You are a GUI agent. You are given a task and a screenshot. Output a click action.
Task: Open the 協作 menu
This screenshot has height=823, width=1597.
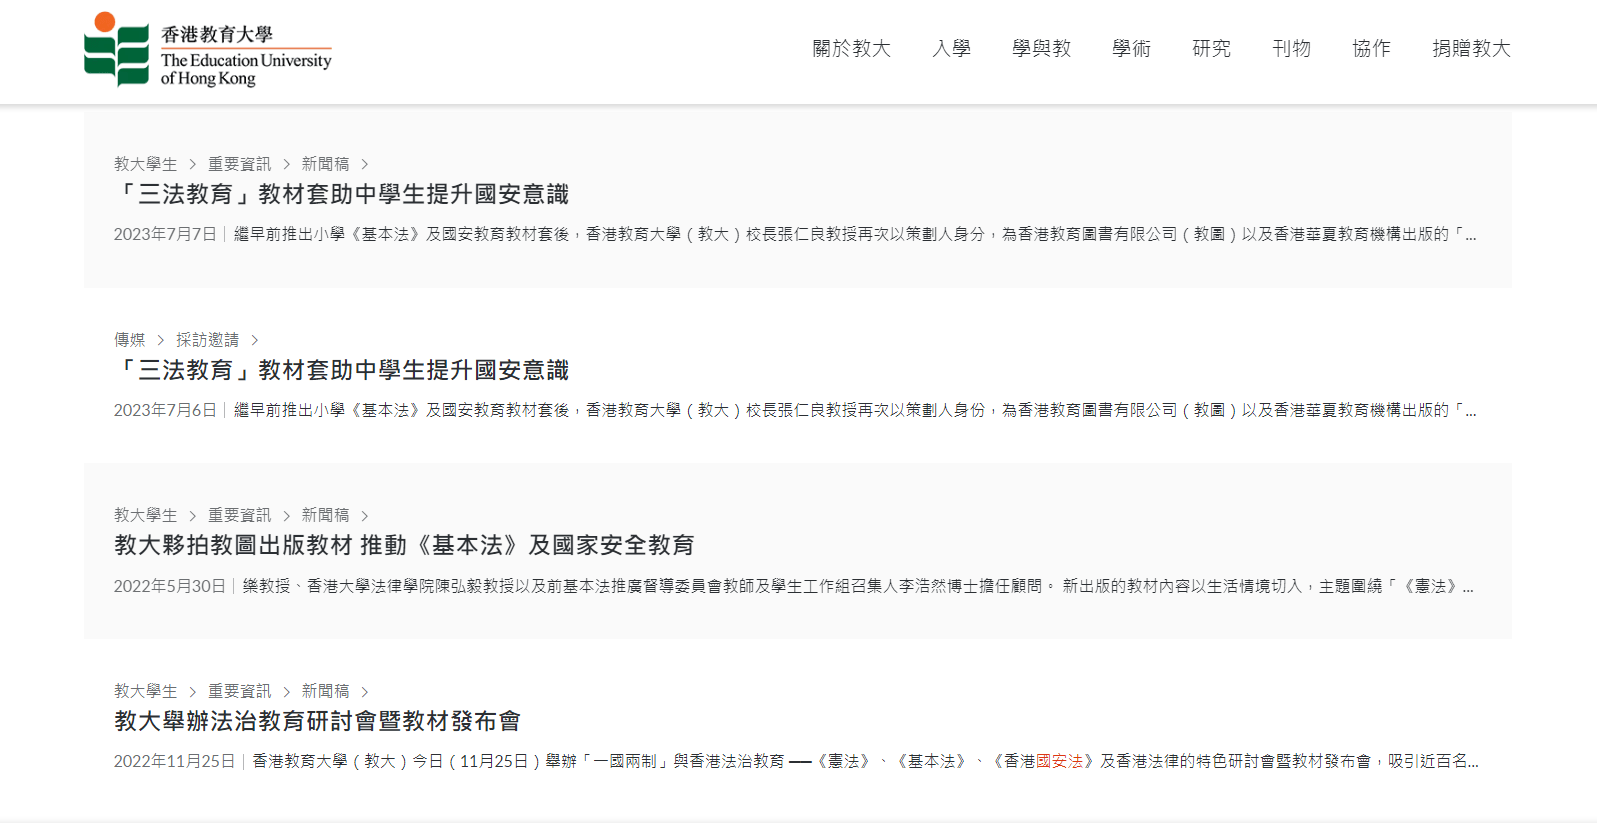coord(1371,48)
